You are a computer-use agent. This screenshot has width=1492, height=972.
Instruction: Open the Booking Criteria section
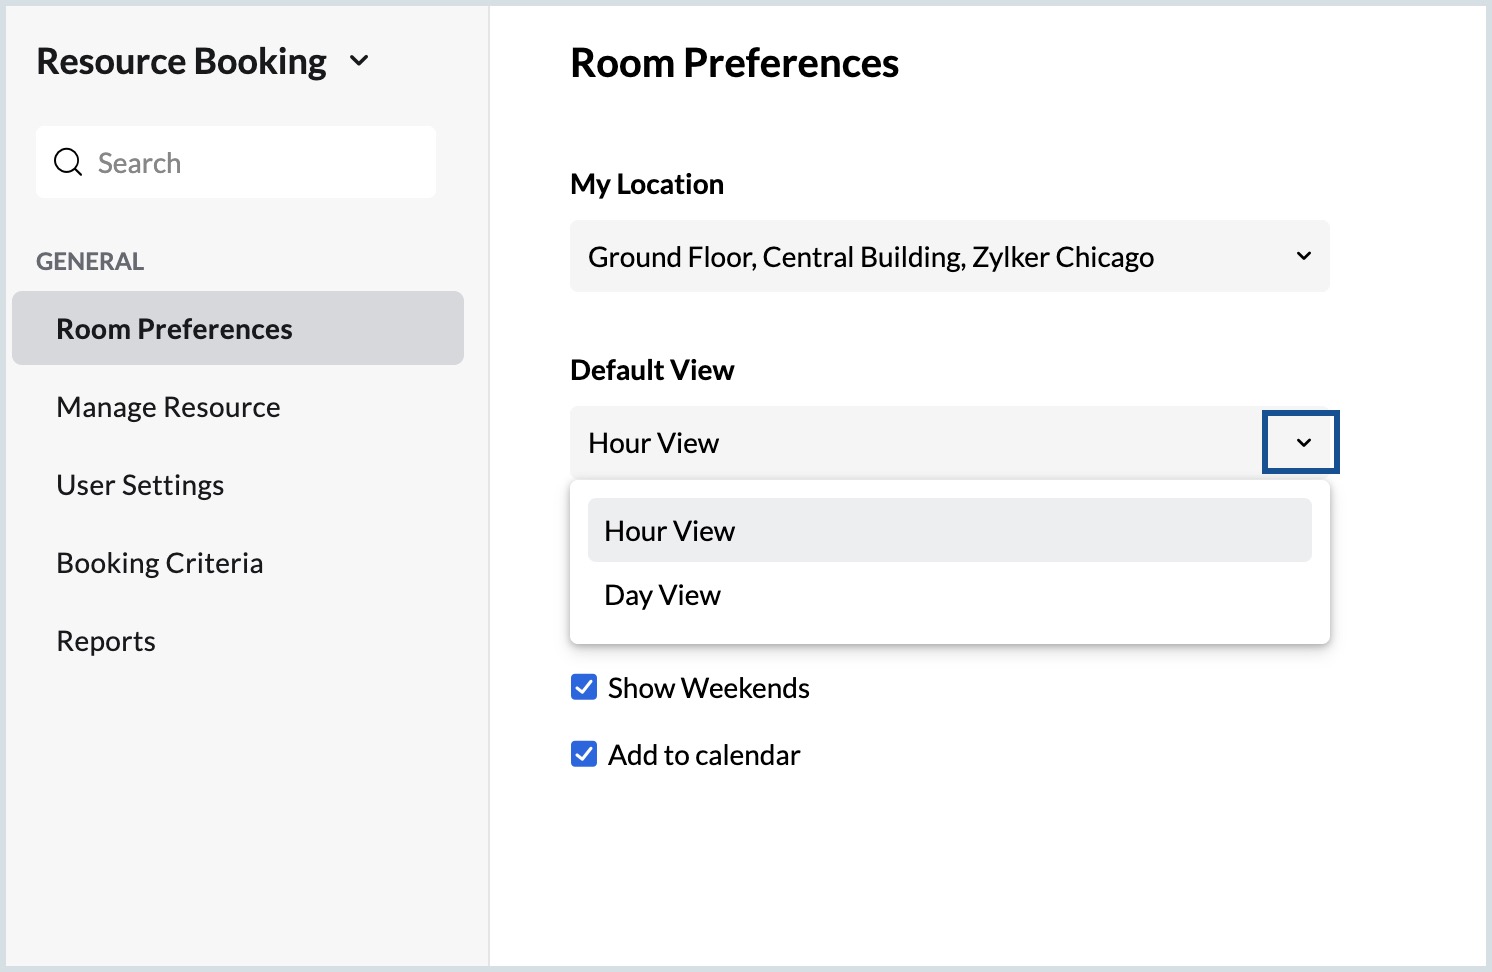coord(160,563)
